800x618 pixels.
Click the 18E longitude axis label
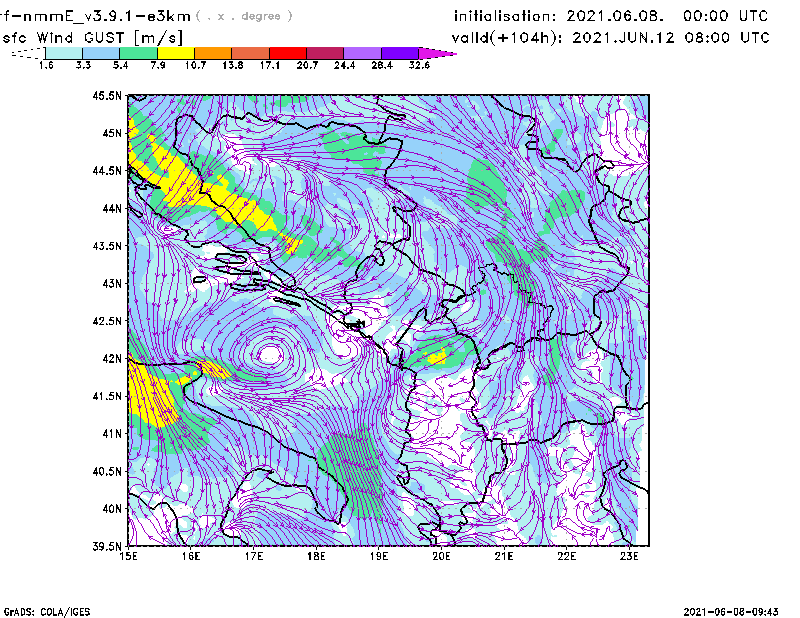pos(316,556)
